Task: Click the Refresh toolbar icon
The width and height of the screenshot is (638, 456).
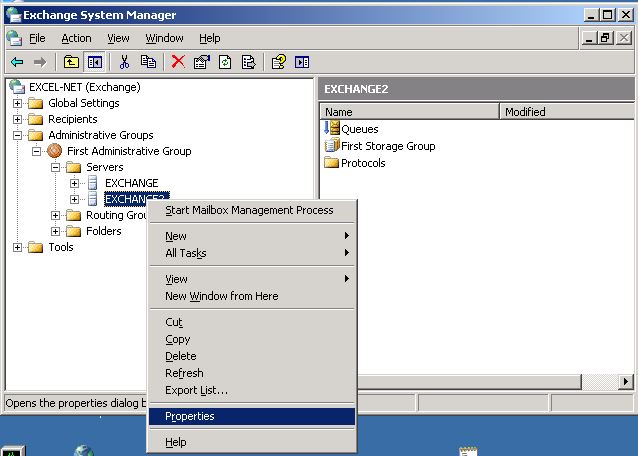Action: pyautogui.click(x=225, y=62)
